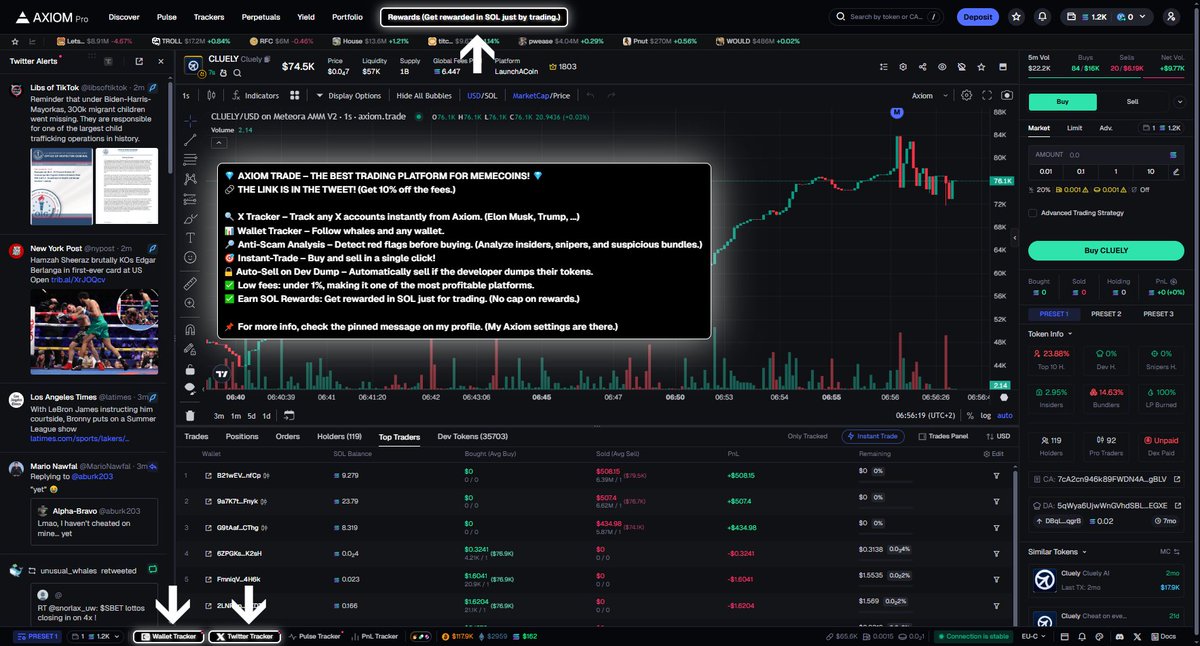Select the text annotation tool
Viewport: 1200px width, 646px height.
click(x=190, y=238)
